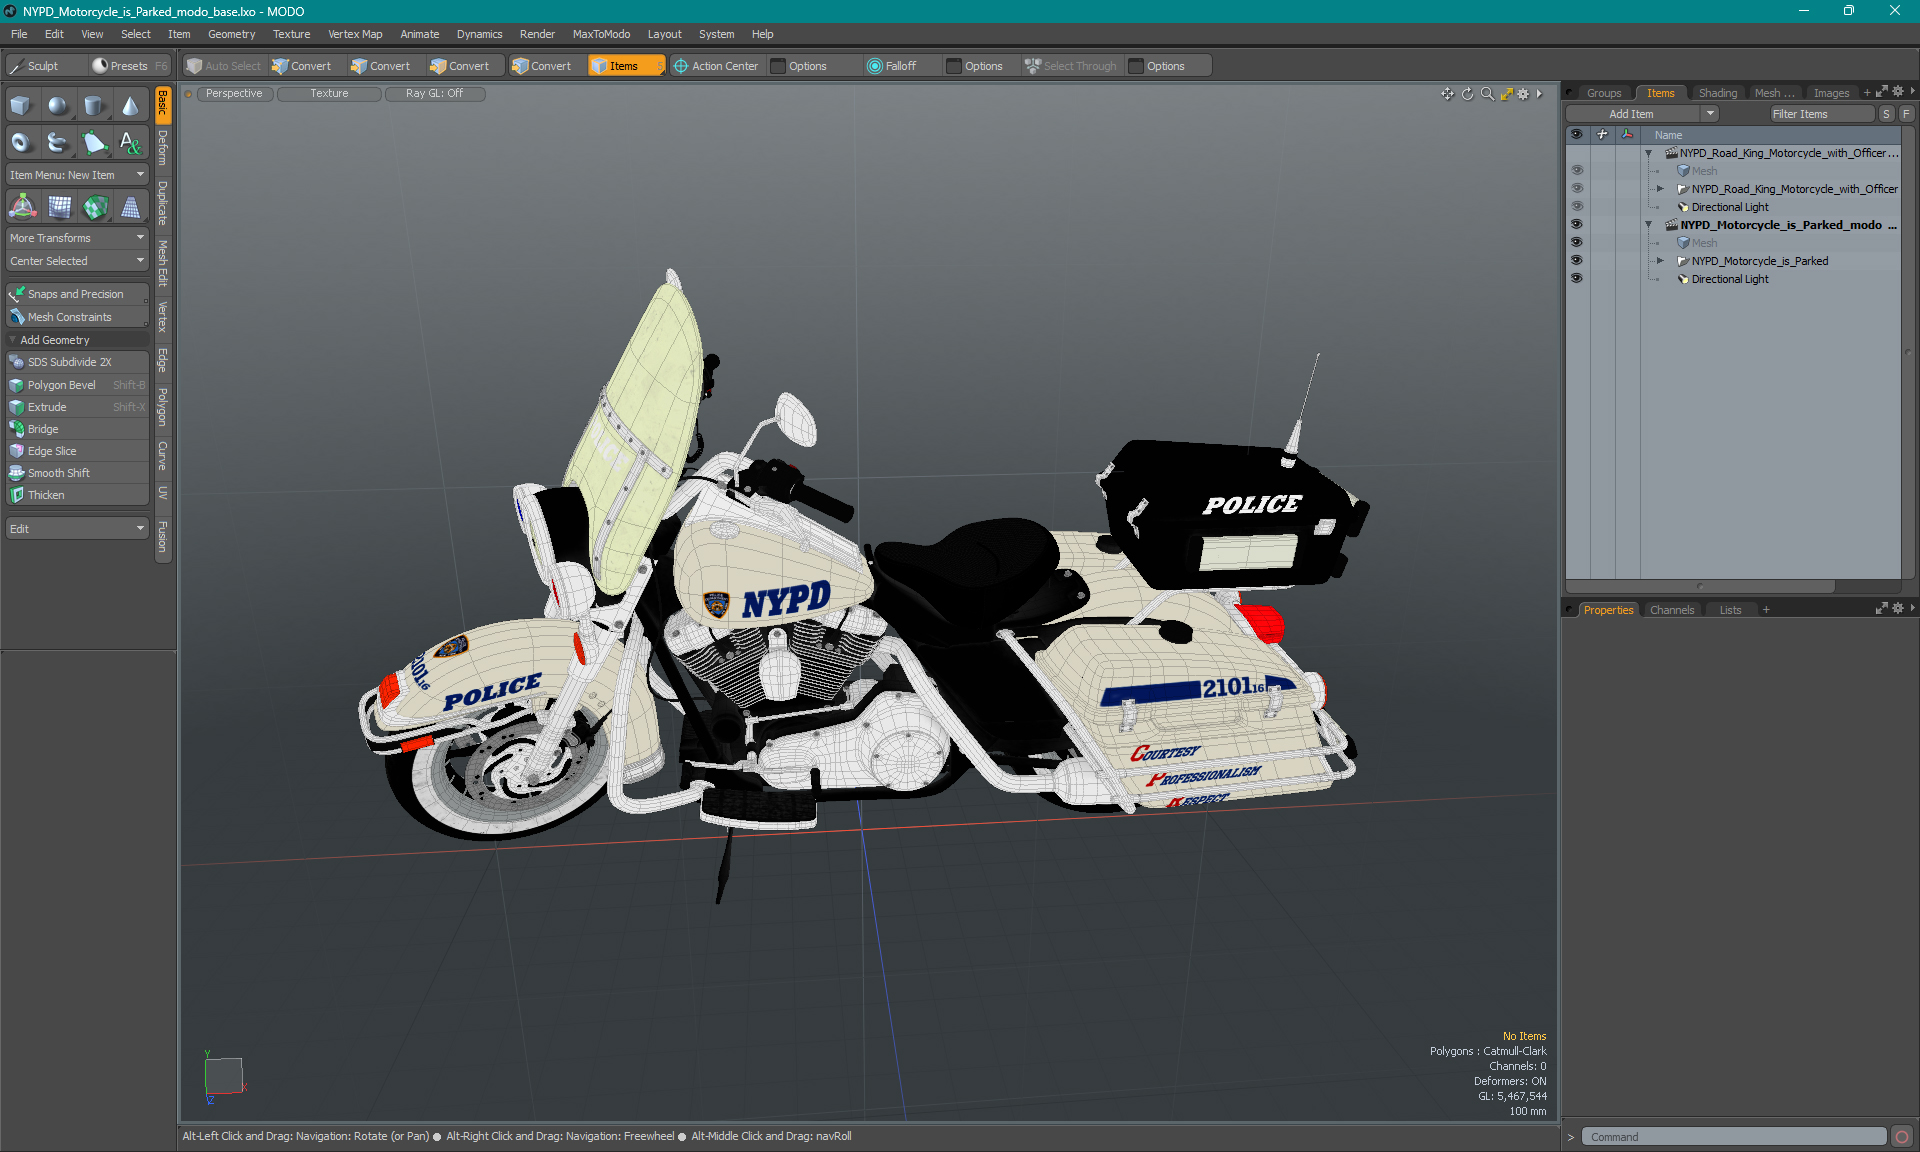Select the Torus primitive tool
Image resolution: width=1920 pixels, height=1152 pixels.
click(x=21, y=143)
